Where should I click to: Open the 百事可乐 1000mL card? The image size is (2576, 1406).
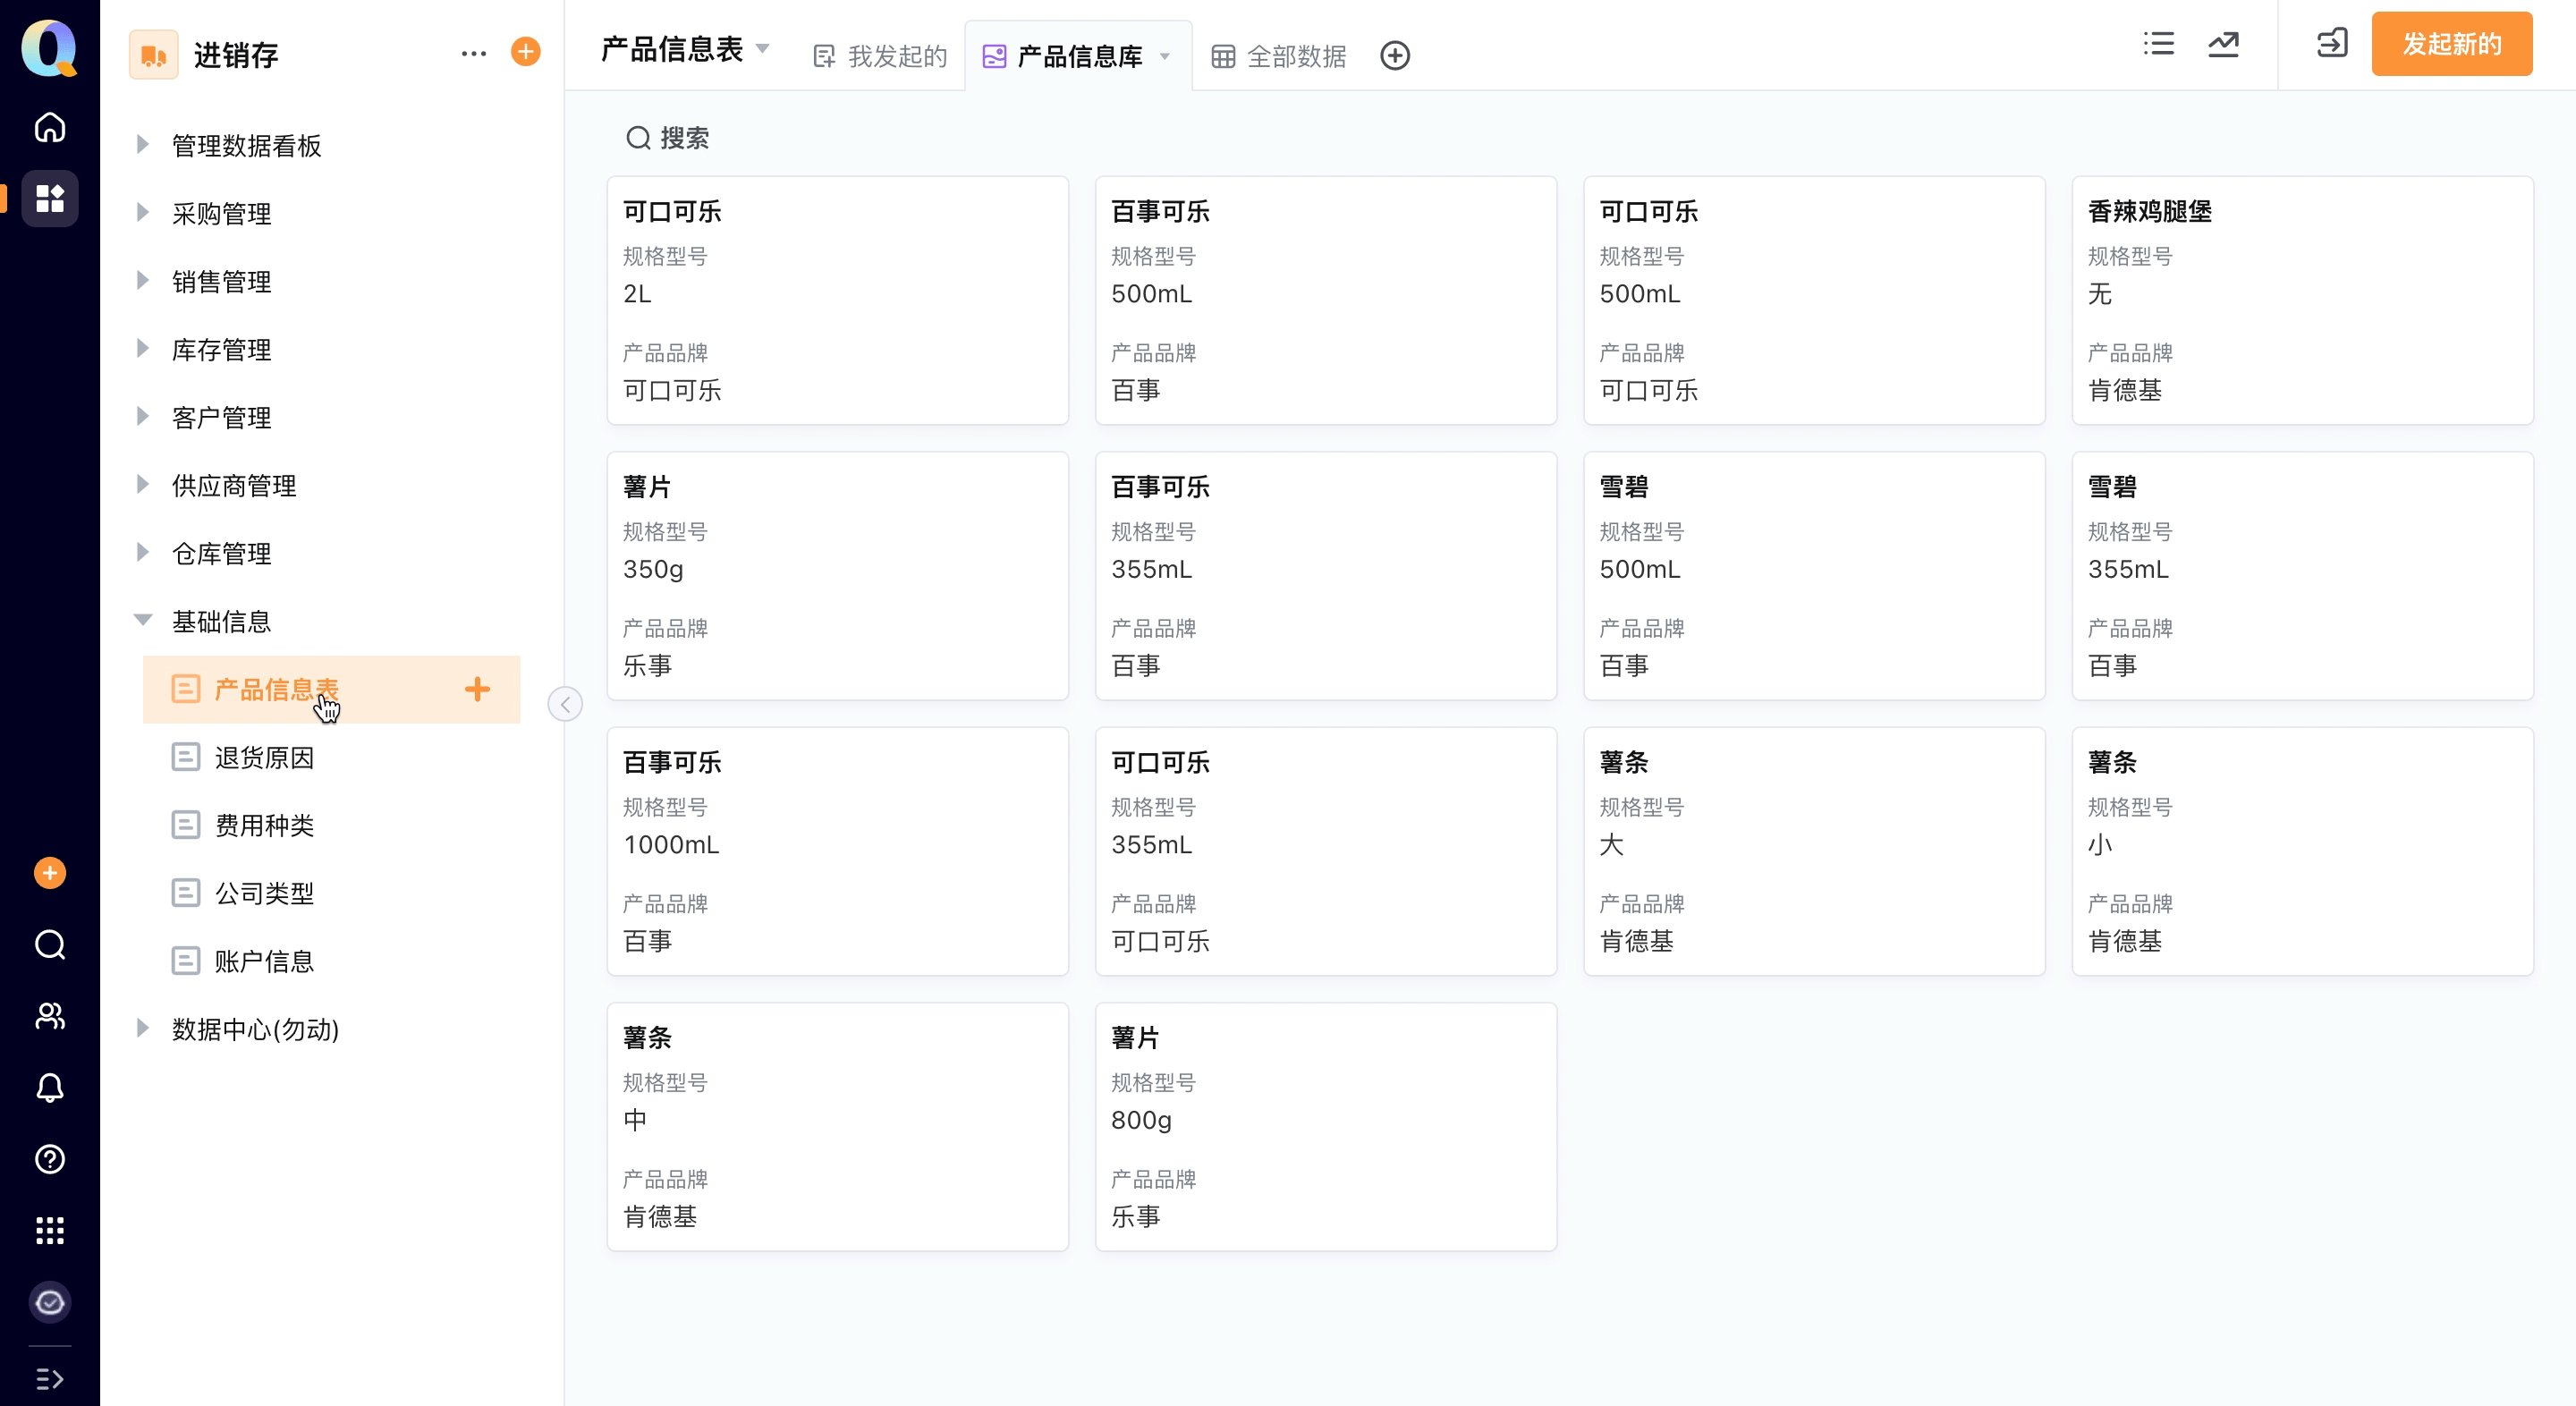pos(837,851)
